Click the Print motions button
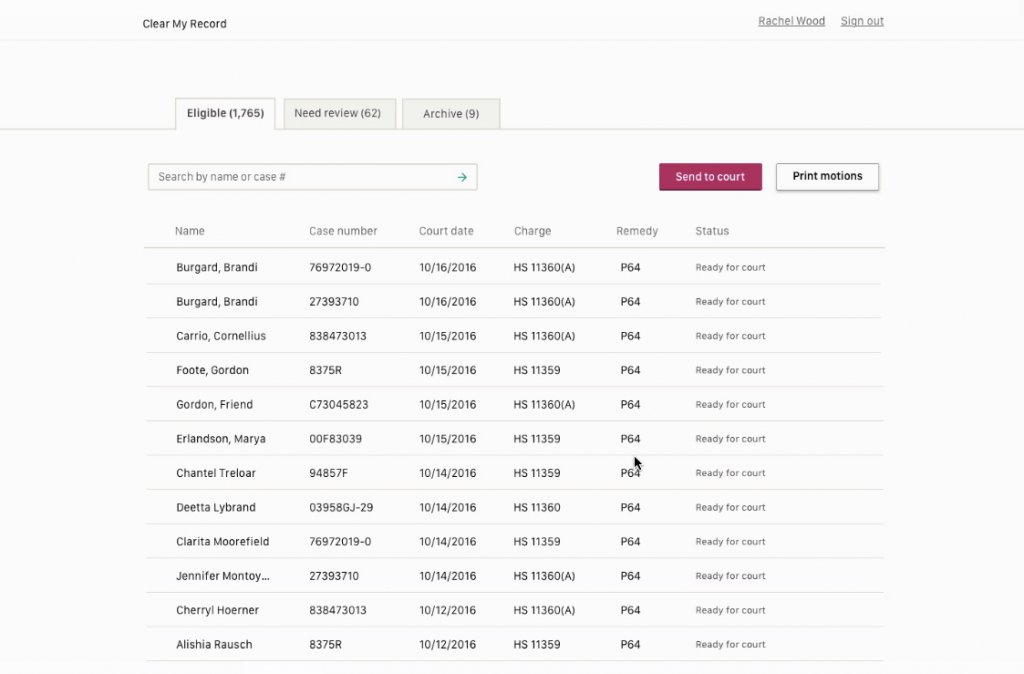Viewport: 1024px width, 674px height. (x=827, y=177)
